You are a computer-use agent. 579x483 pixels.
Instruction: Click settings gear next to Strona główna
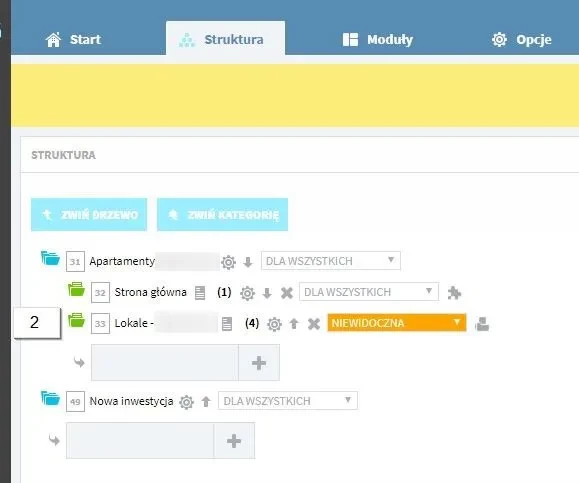247,293
